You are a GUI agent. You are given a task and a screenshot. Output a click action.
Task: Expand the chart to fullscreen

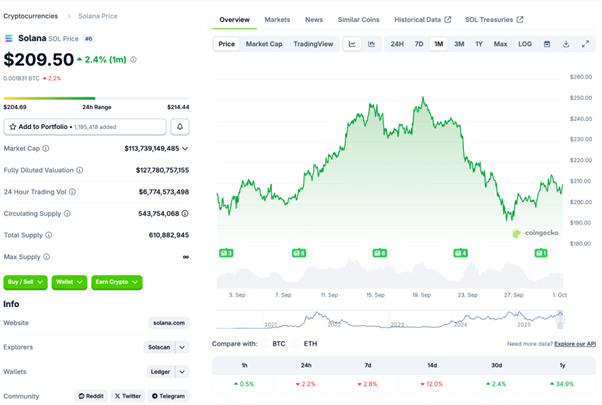coord(584,44)
